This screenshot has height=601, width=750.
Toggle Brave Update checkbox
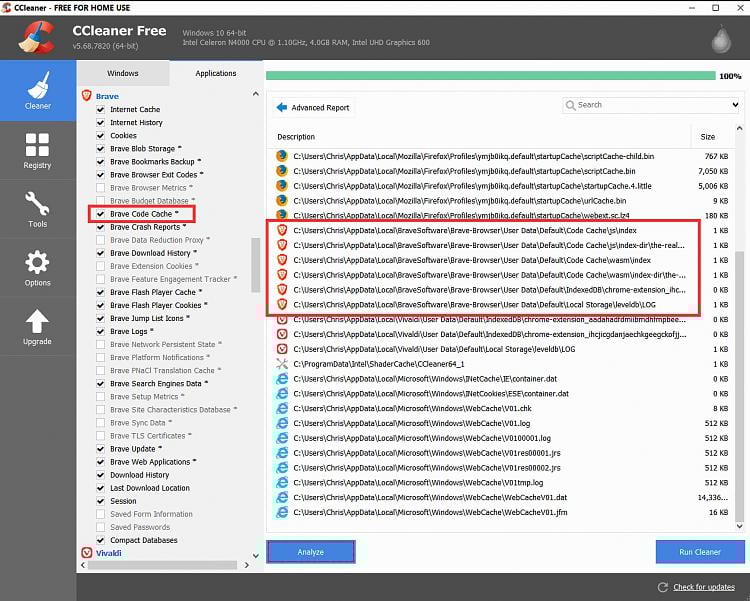tap(100, 449)
